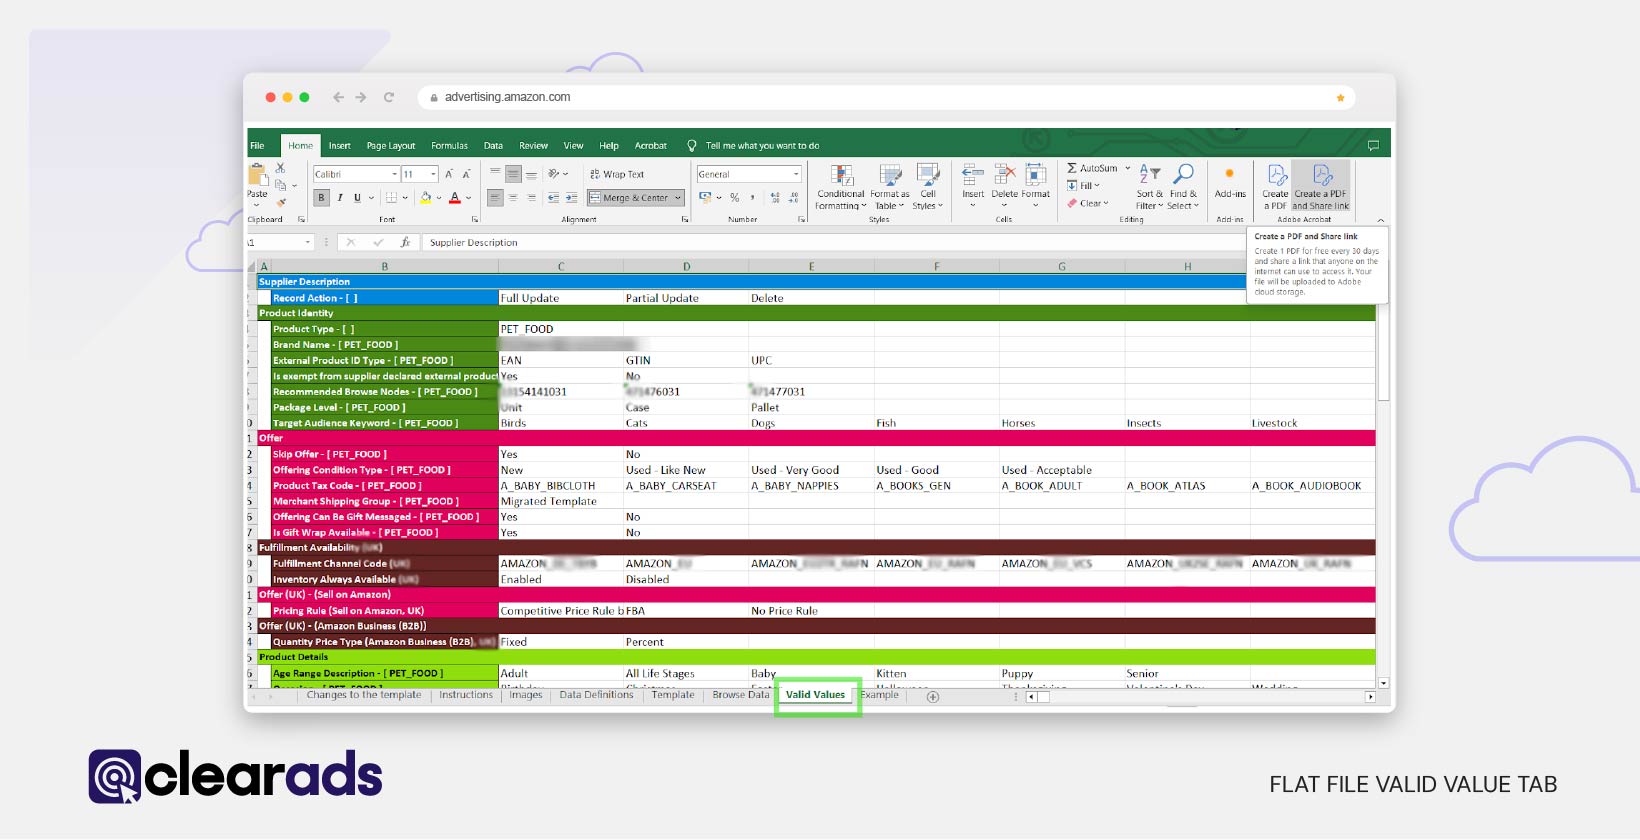Expand Merge & Center options arrow
The image size is (1640, 840).
coord(678,198)
